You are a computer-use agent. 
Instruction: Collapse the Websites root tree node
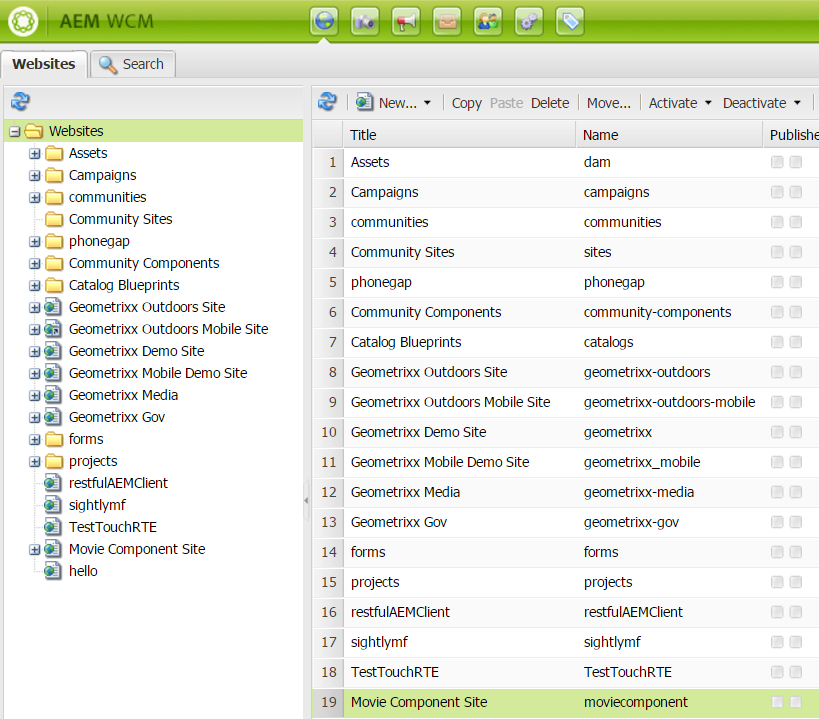coord(15,132)
